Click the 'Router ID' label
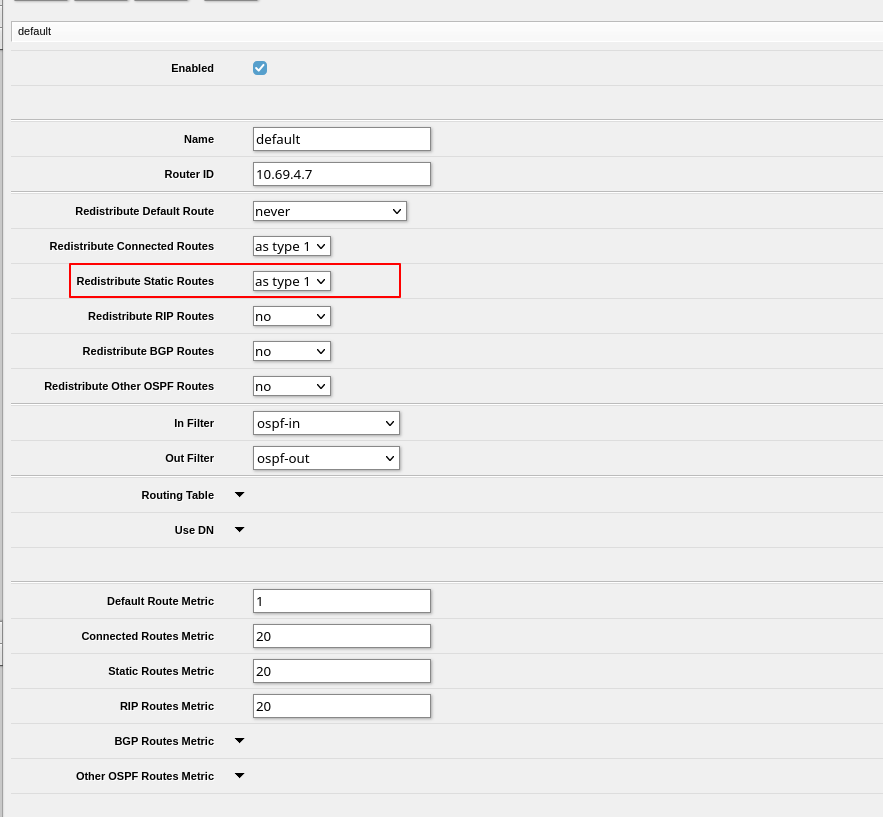 (189, 174)
